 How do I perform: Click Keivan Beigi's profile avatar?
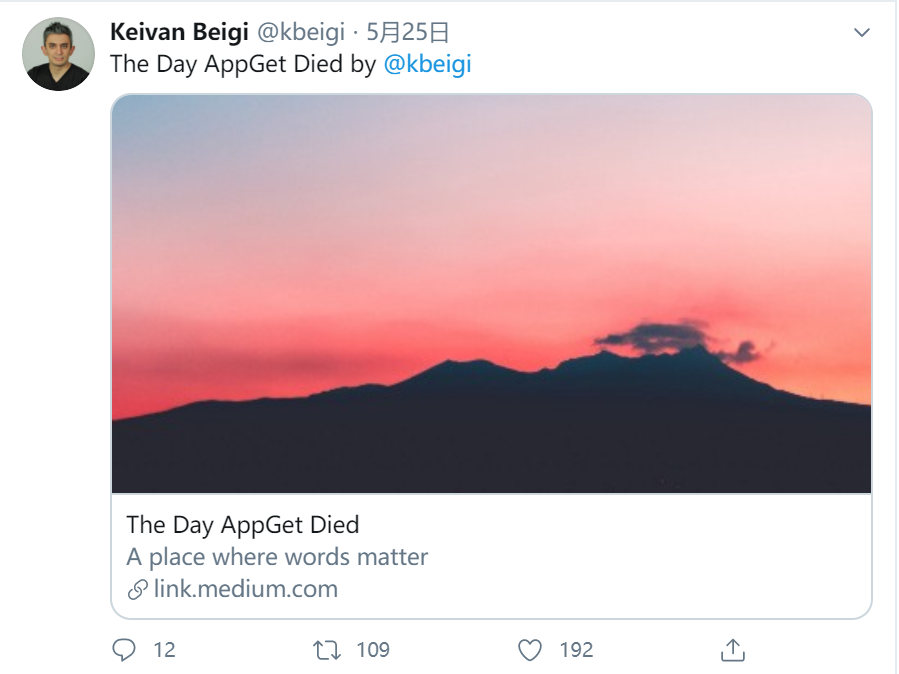coord(57,43)
